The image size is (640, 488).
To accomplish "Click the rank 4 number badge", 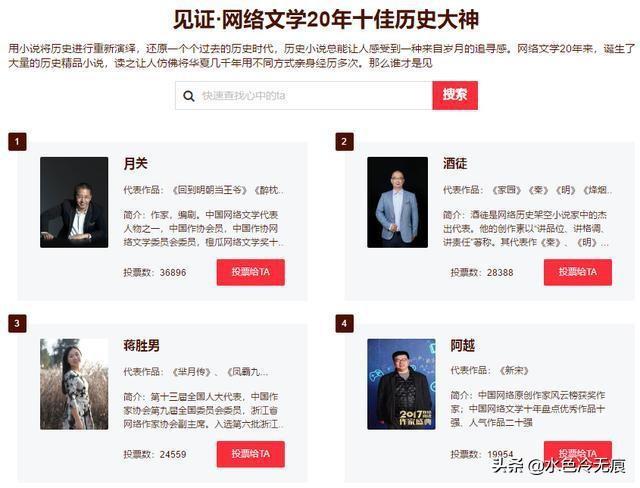I will [x=344, y=324].
